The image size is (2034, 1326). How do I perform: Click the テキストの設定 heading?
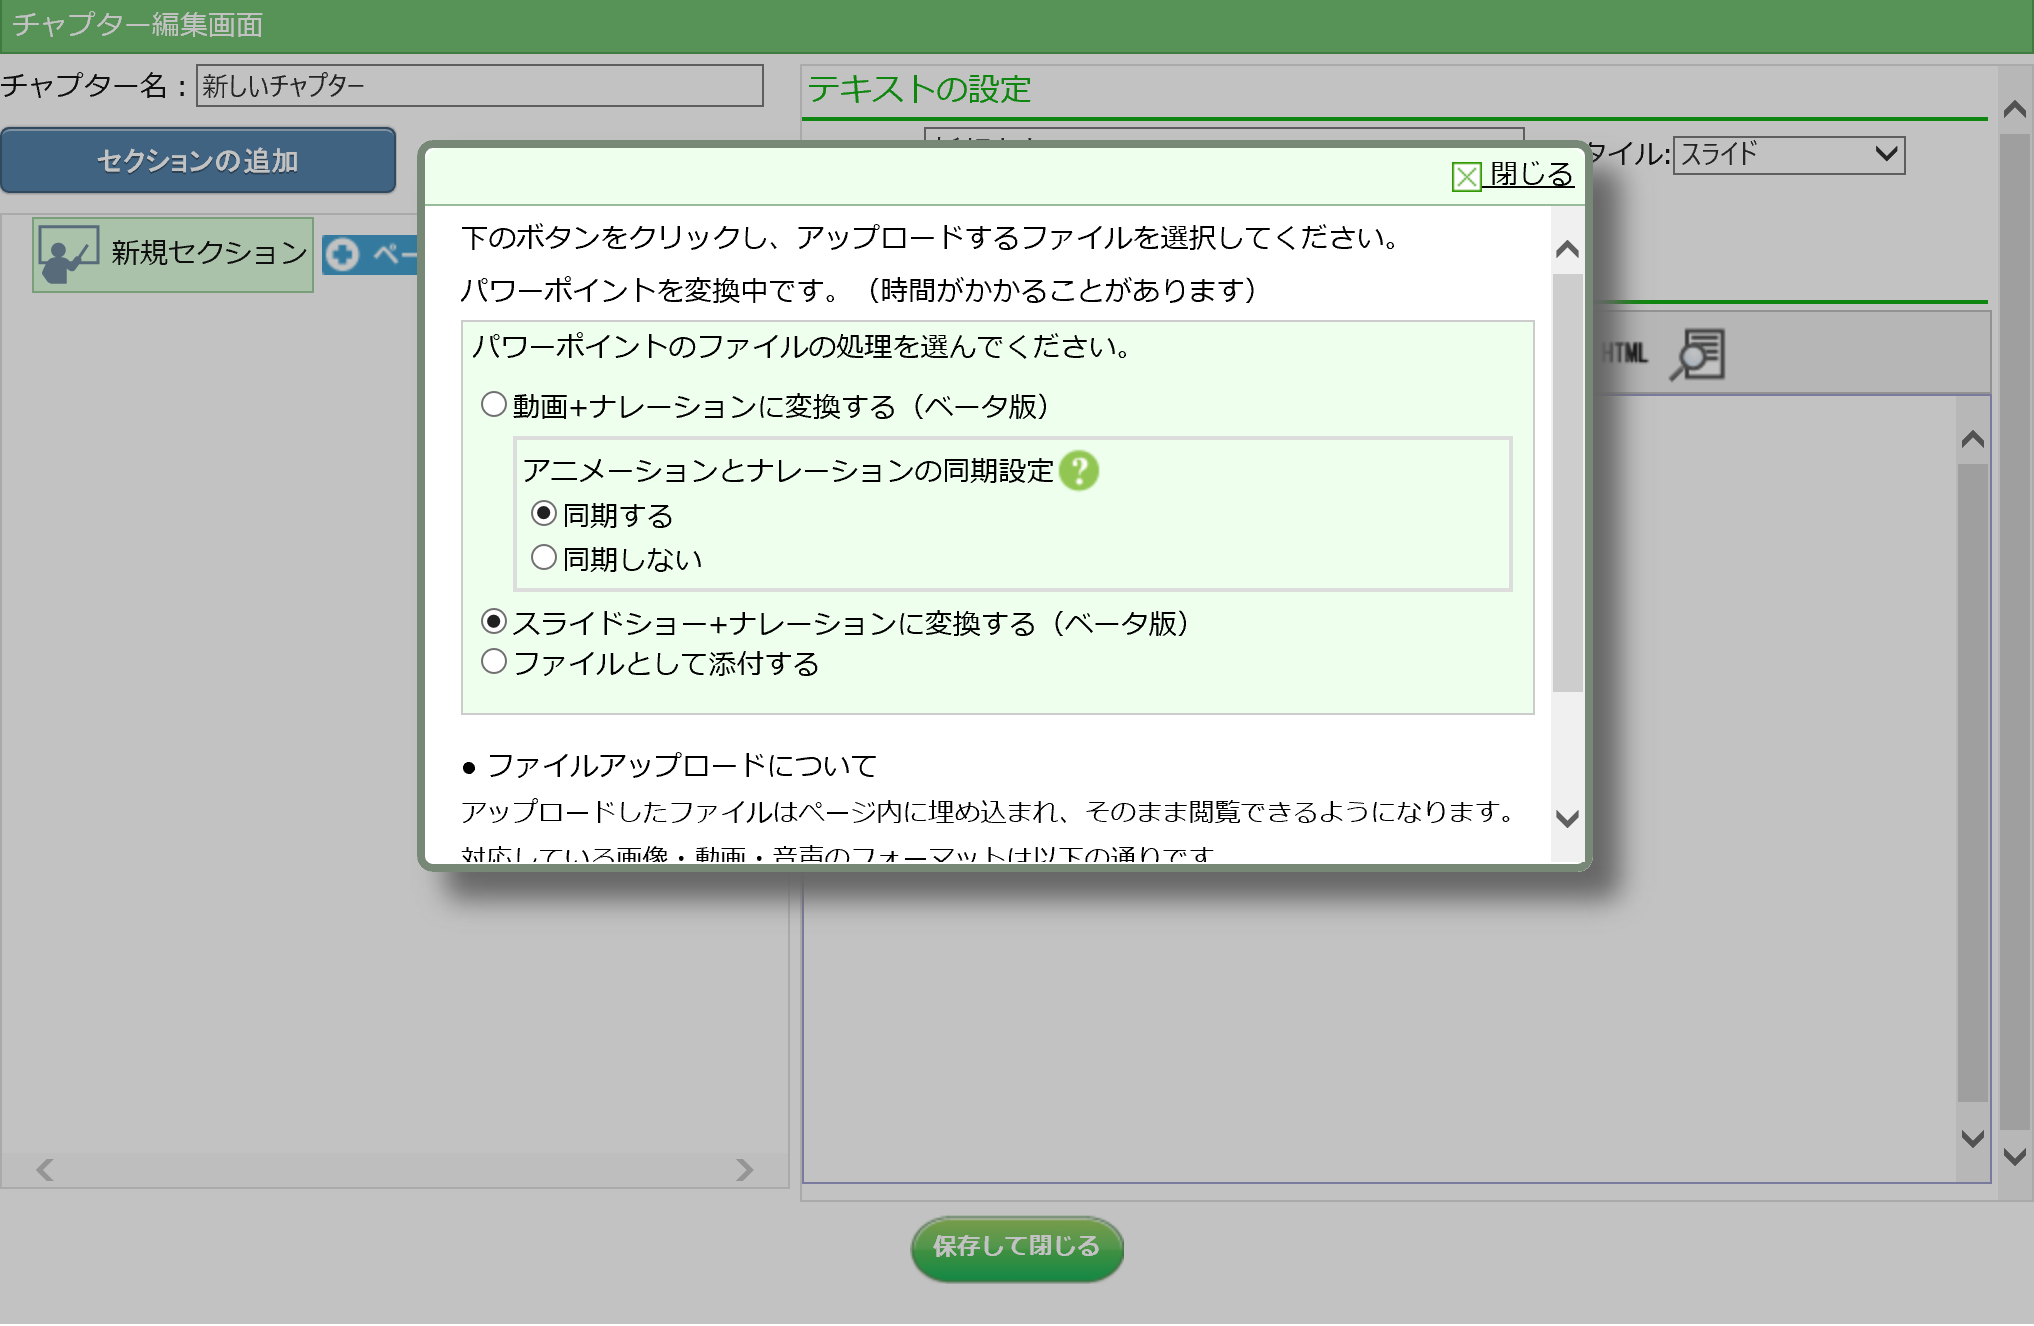coord(919,89)
